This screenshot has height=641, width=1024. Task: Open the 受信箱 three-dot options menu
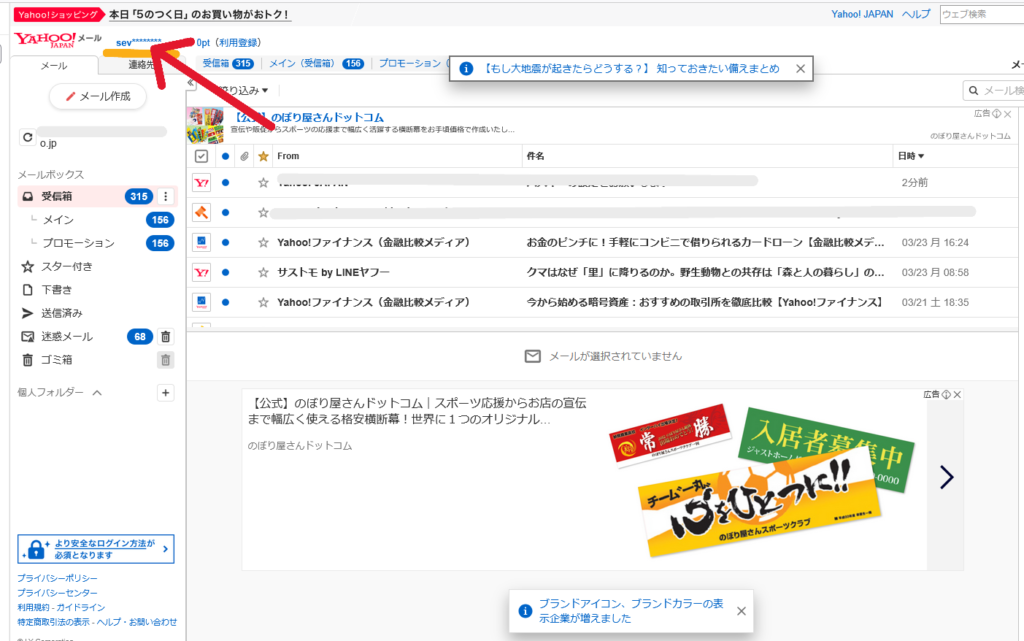[x=166, y=197]
